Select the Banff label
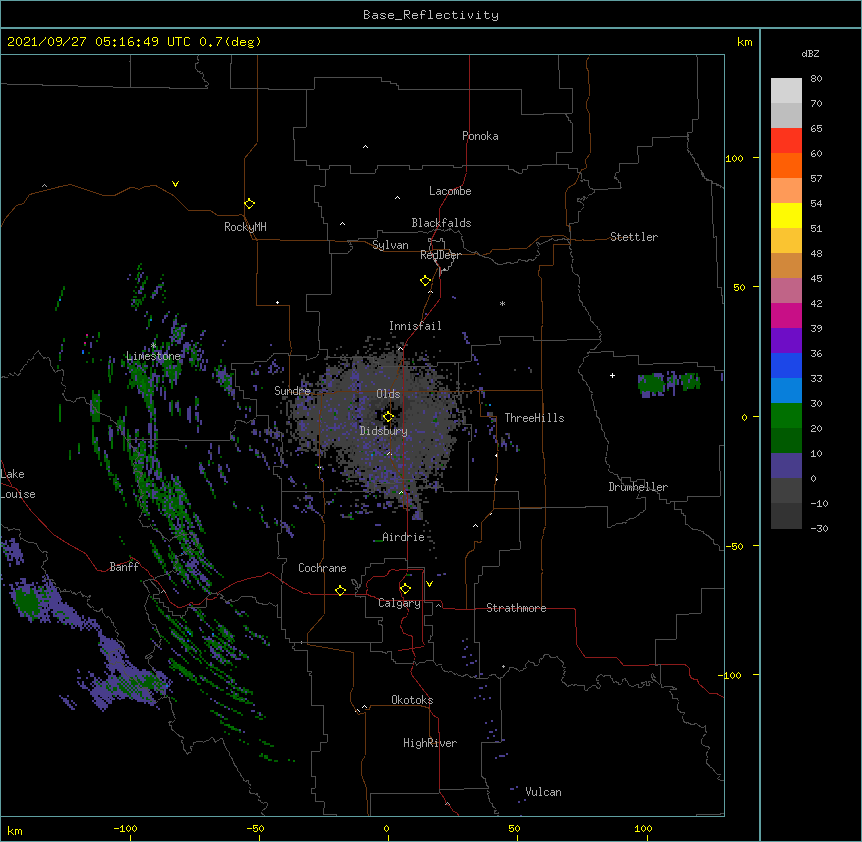 point(124,567)
